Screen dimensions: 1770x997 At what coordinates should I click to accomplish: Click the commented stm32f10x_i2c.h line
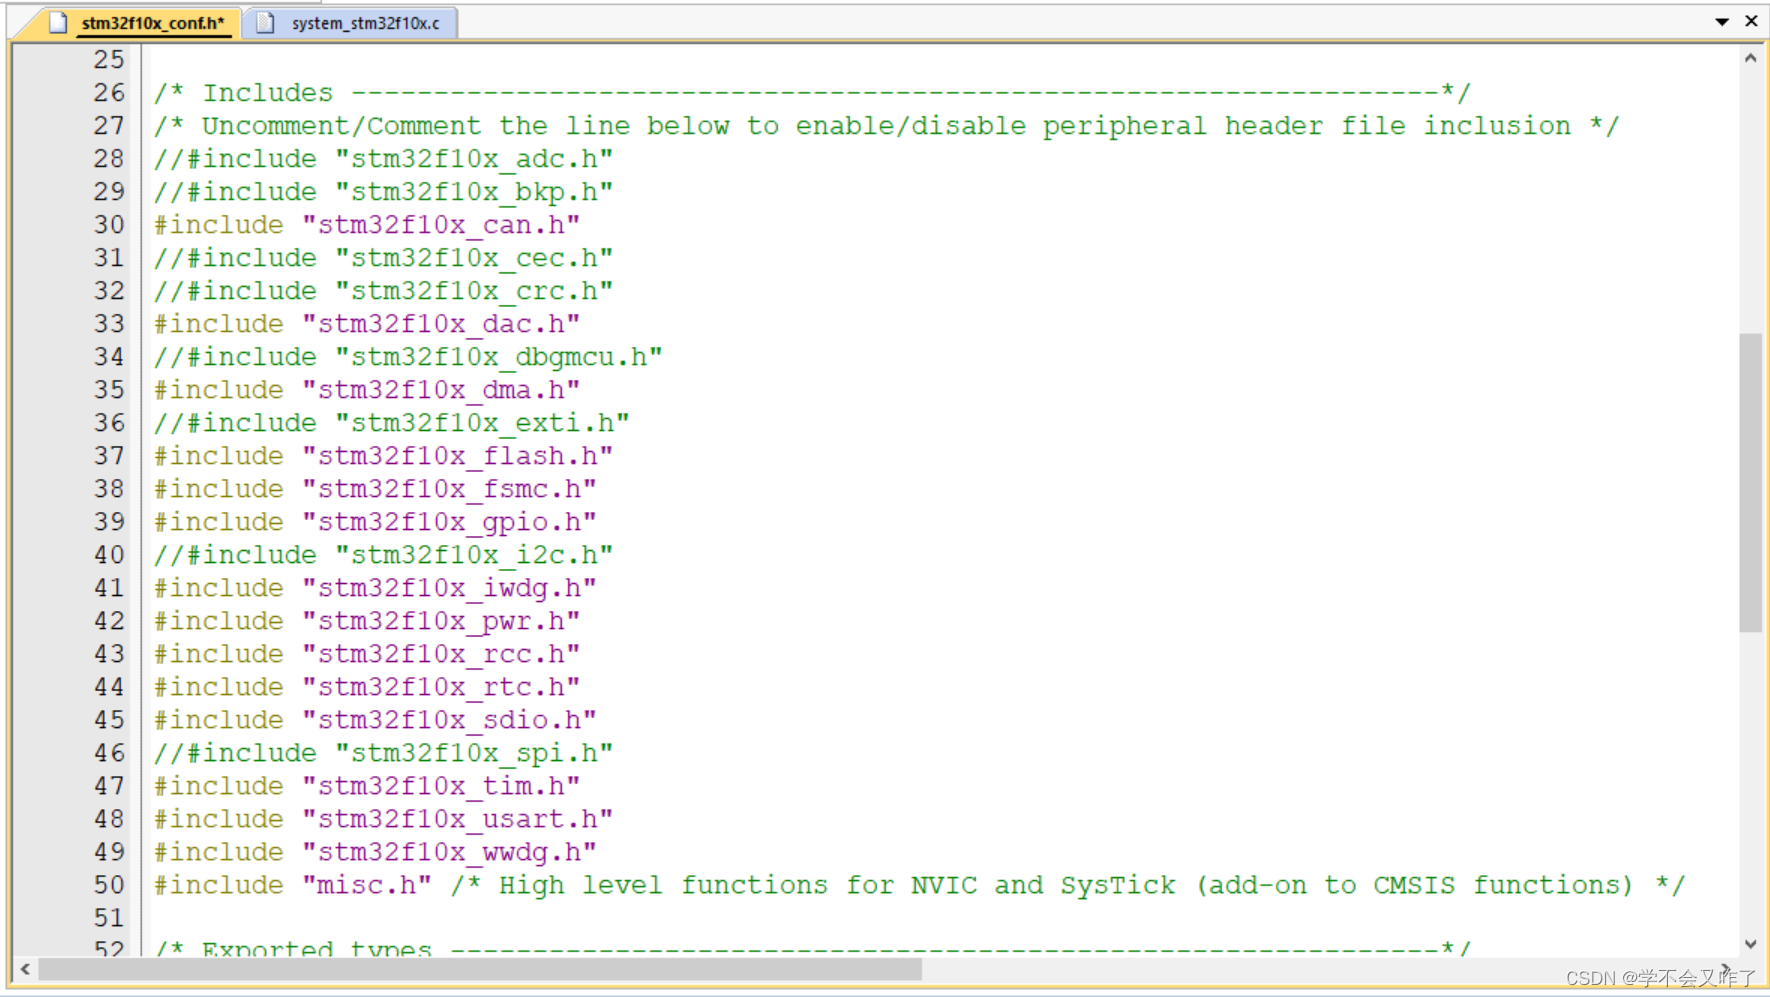(x=383, y=555)
